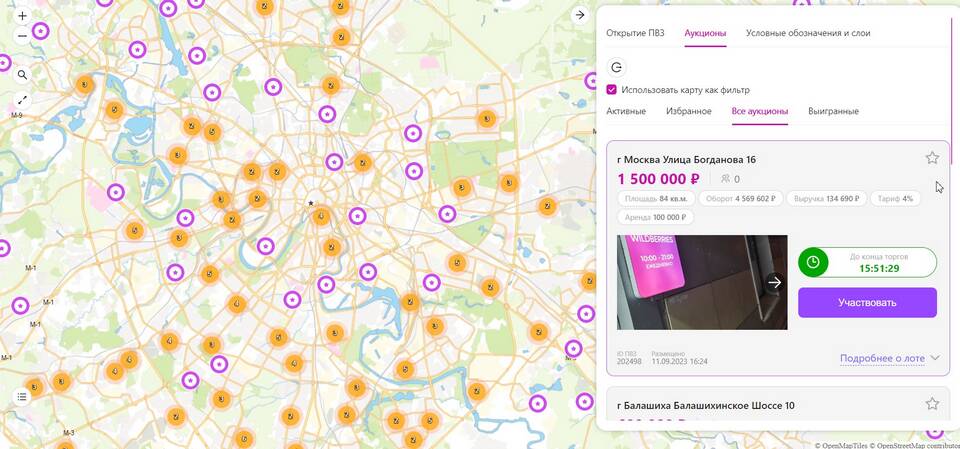The image size is (960, 449).
Task: Open the Wildberries pickup point photo
Action: 690,282
